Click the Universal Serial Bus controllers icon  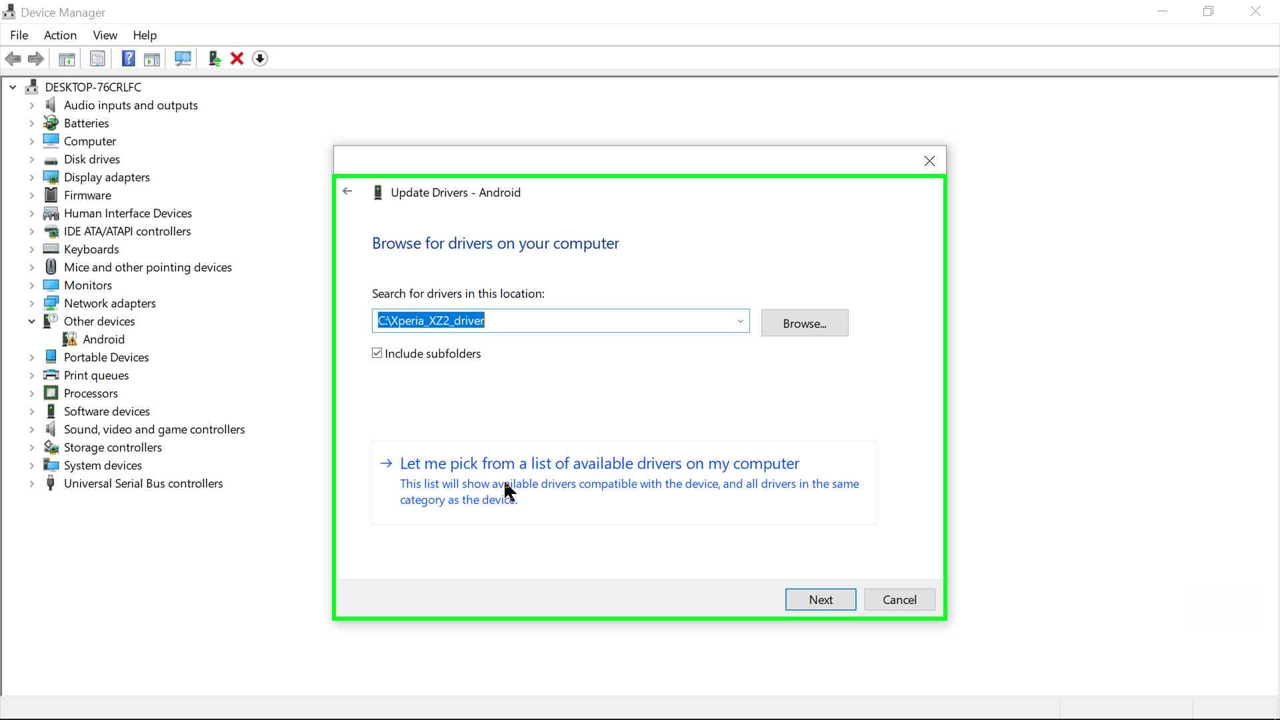(x=51, y=483)
